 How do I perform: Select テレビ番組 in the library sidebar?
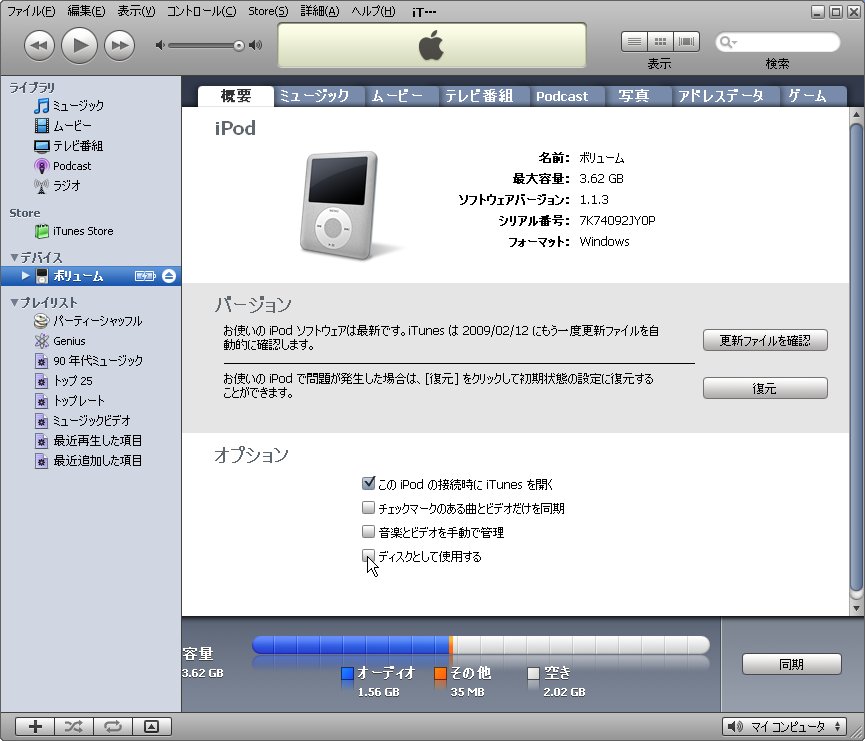point(78,146)
